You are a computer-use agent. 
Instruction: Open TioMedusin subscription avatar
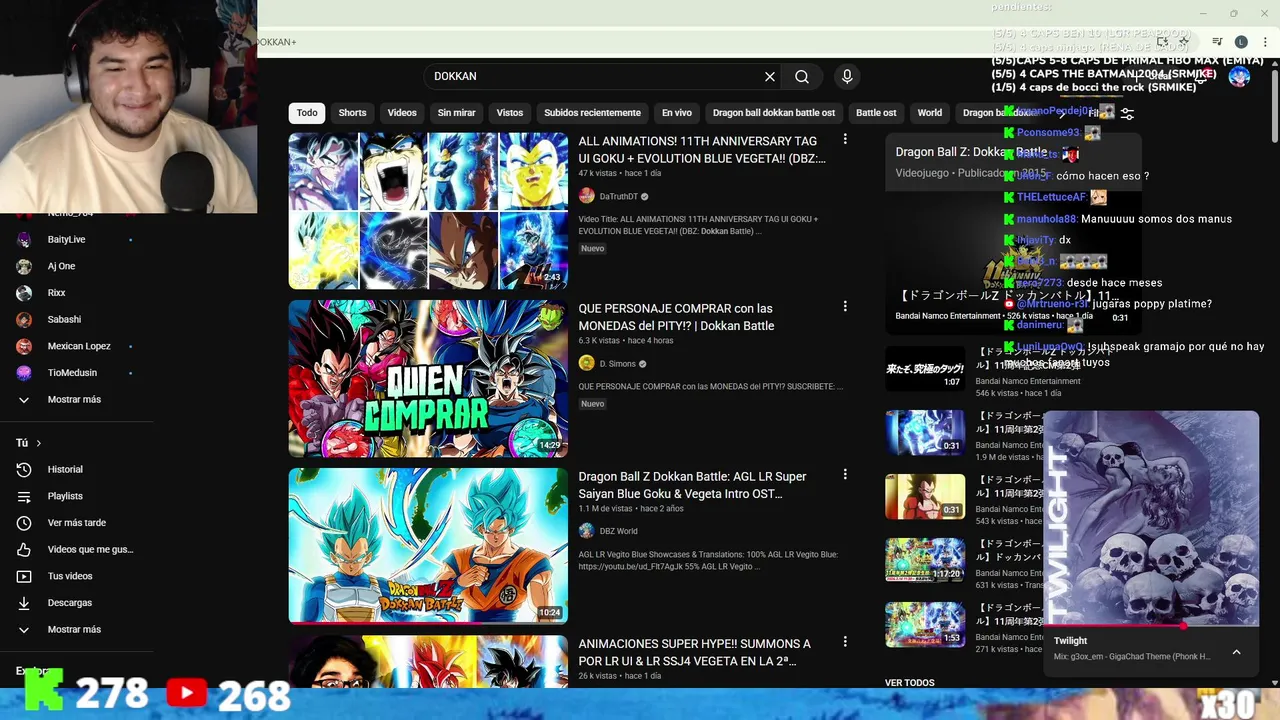tap(24, 373)
